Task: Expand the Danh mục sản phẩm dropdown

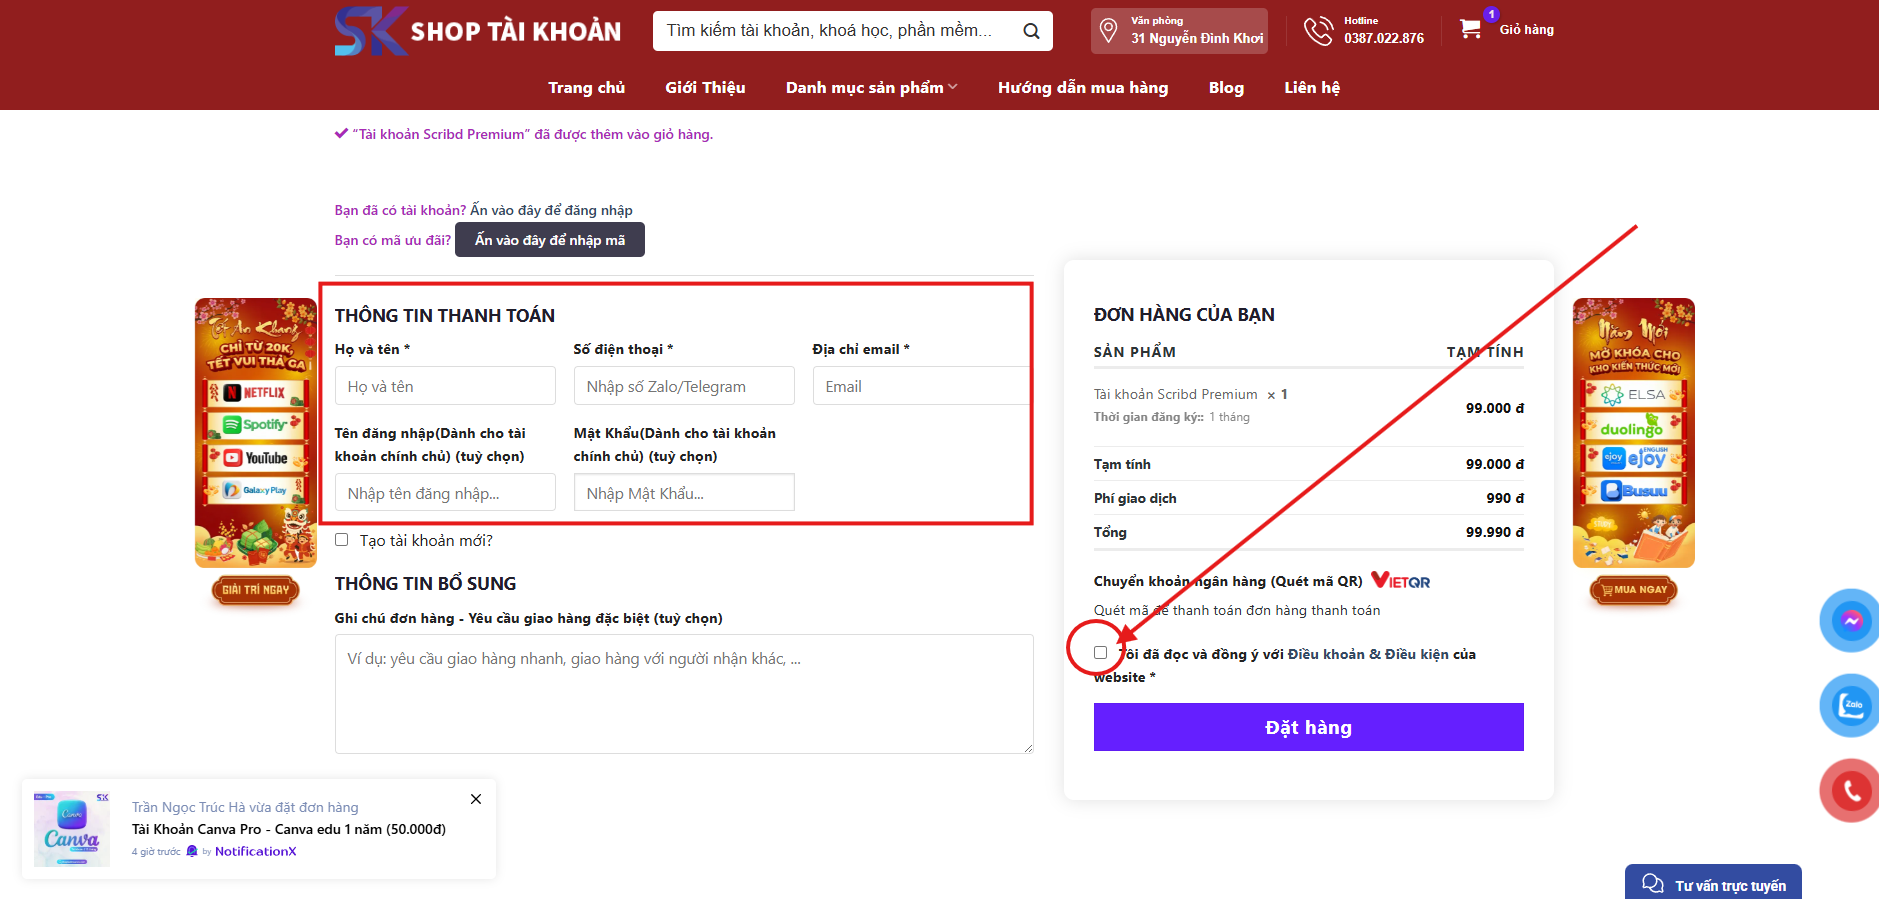Action: coord(870,88)
